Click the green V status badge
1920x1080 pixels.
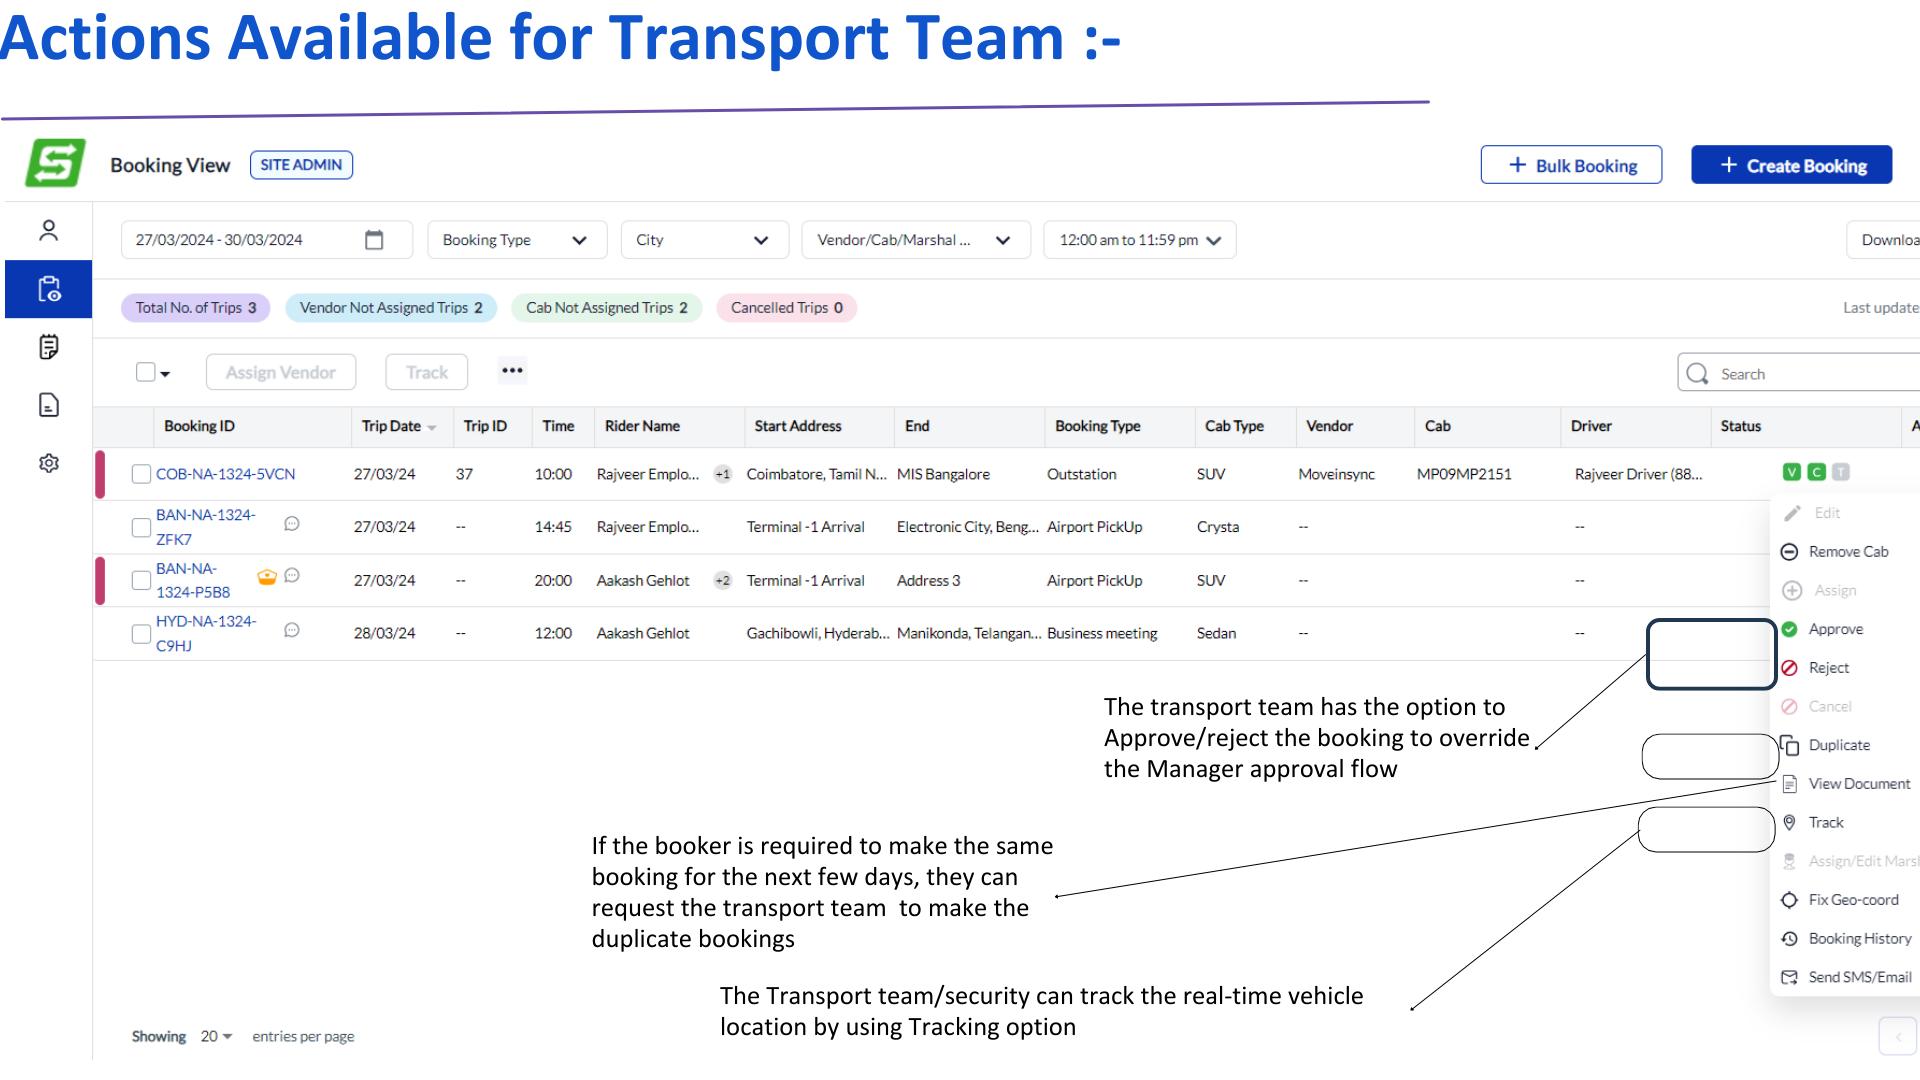(x=1791, y=472)
